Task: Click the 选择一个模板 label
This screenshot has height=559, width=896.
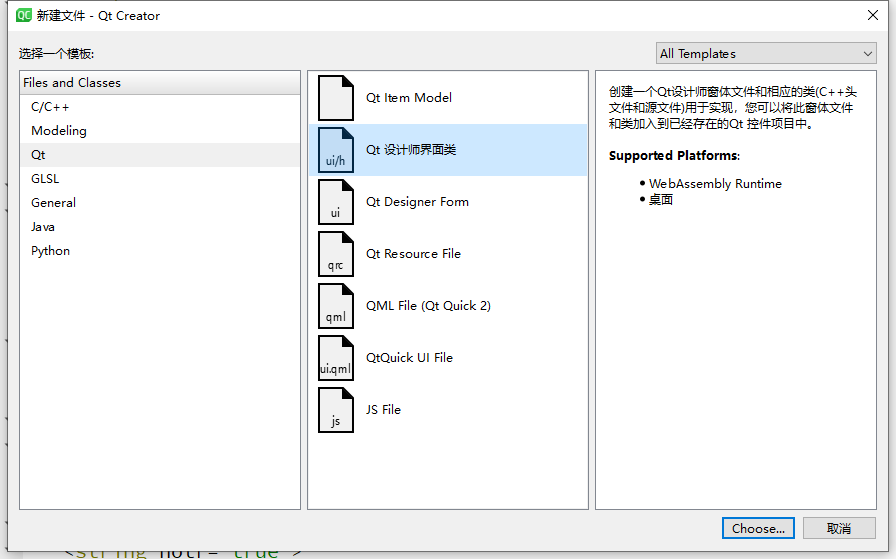Action: coord(56,54)
